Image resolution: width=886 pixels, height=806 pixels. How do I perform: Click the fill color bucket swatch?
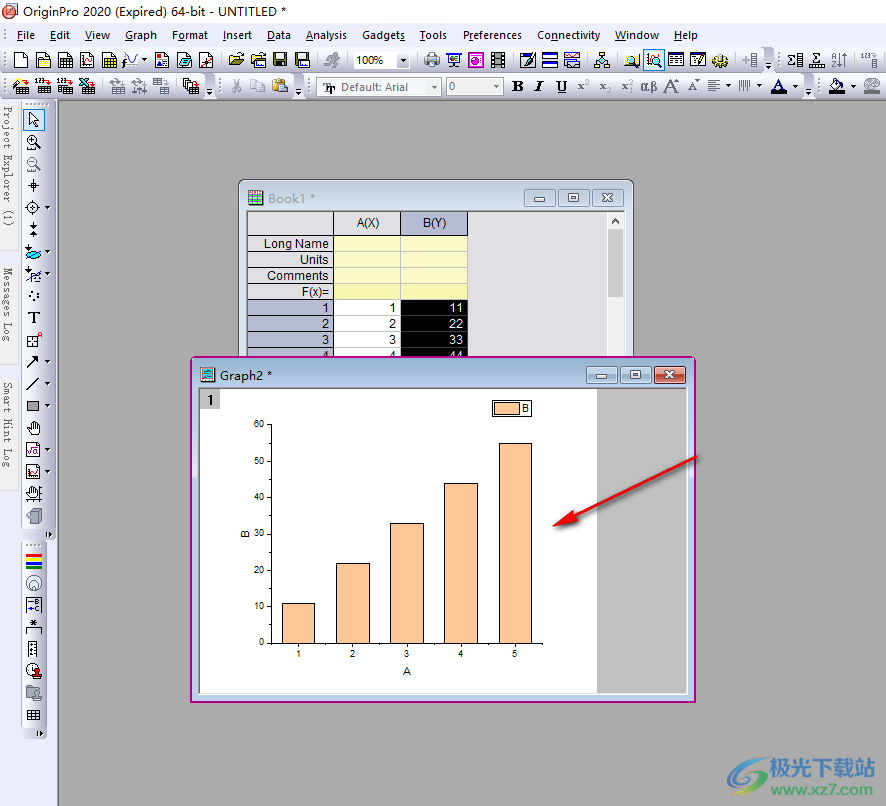pos(837,86)
